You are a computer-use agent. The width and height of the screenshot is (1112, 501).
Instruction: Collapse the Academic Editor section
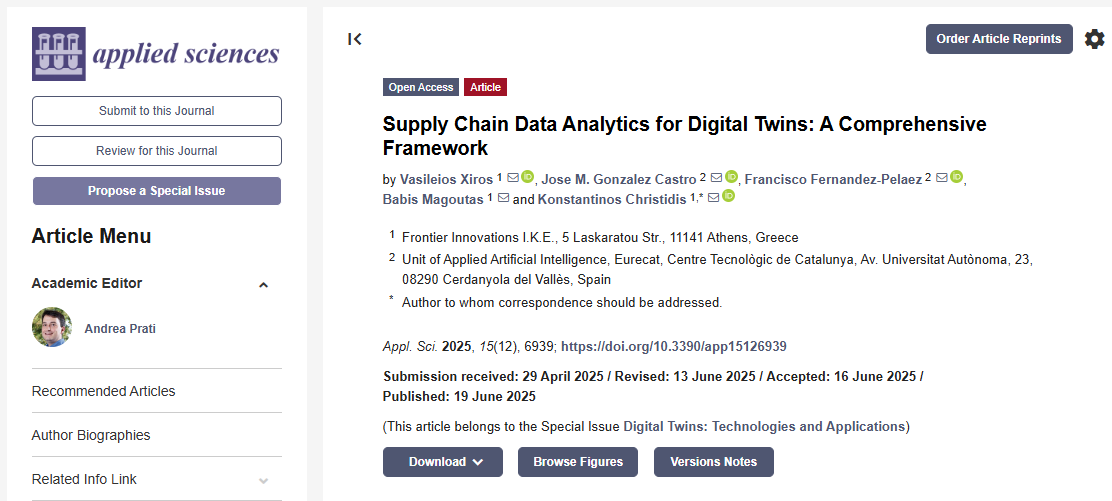coord(263,284)
